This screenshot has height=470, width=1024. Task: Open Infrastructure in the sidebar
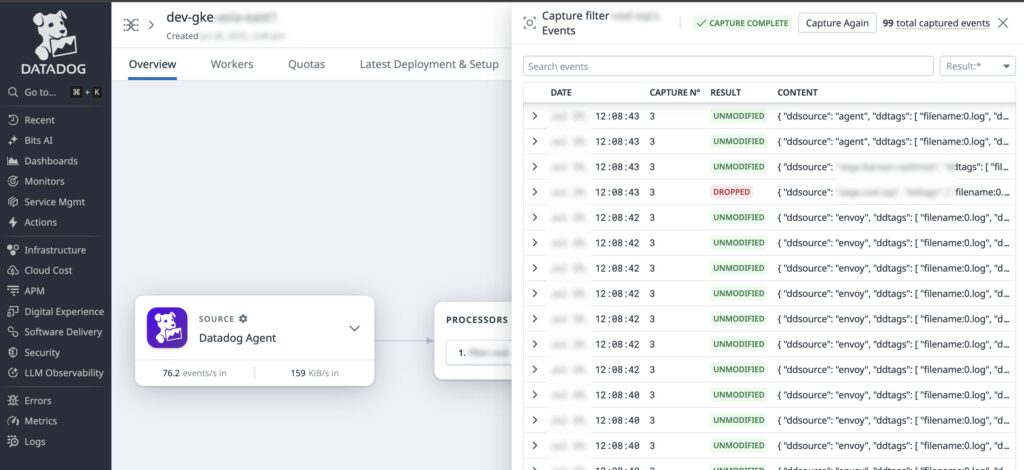coord(55,250)
